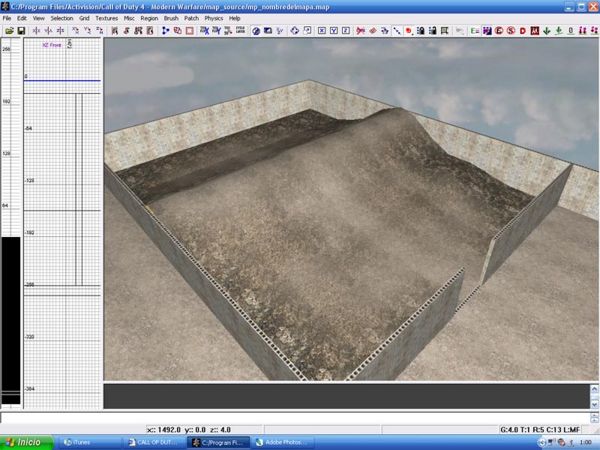Click the red hollow square toolbar icon

click(189, 31)
